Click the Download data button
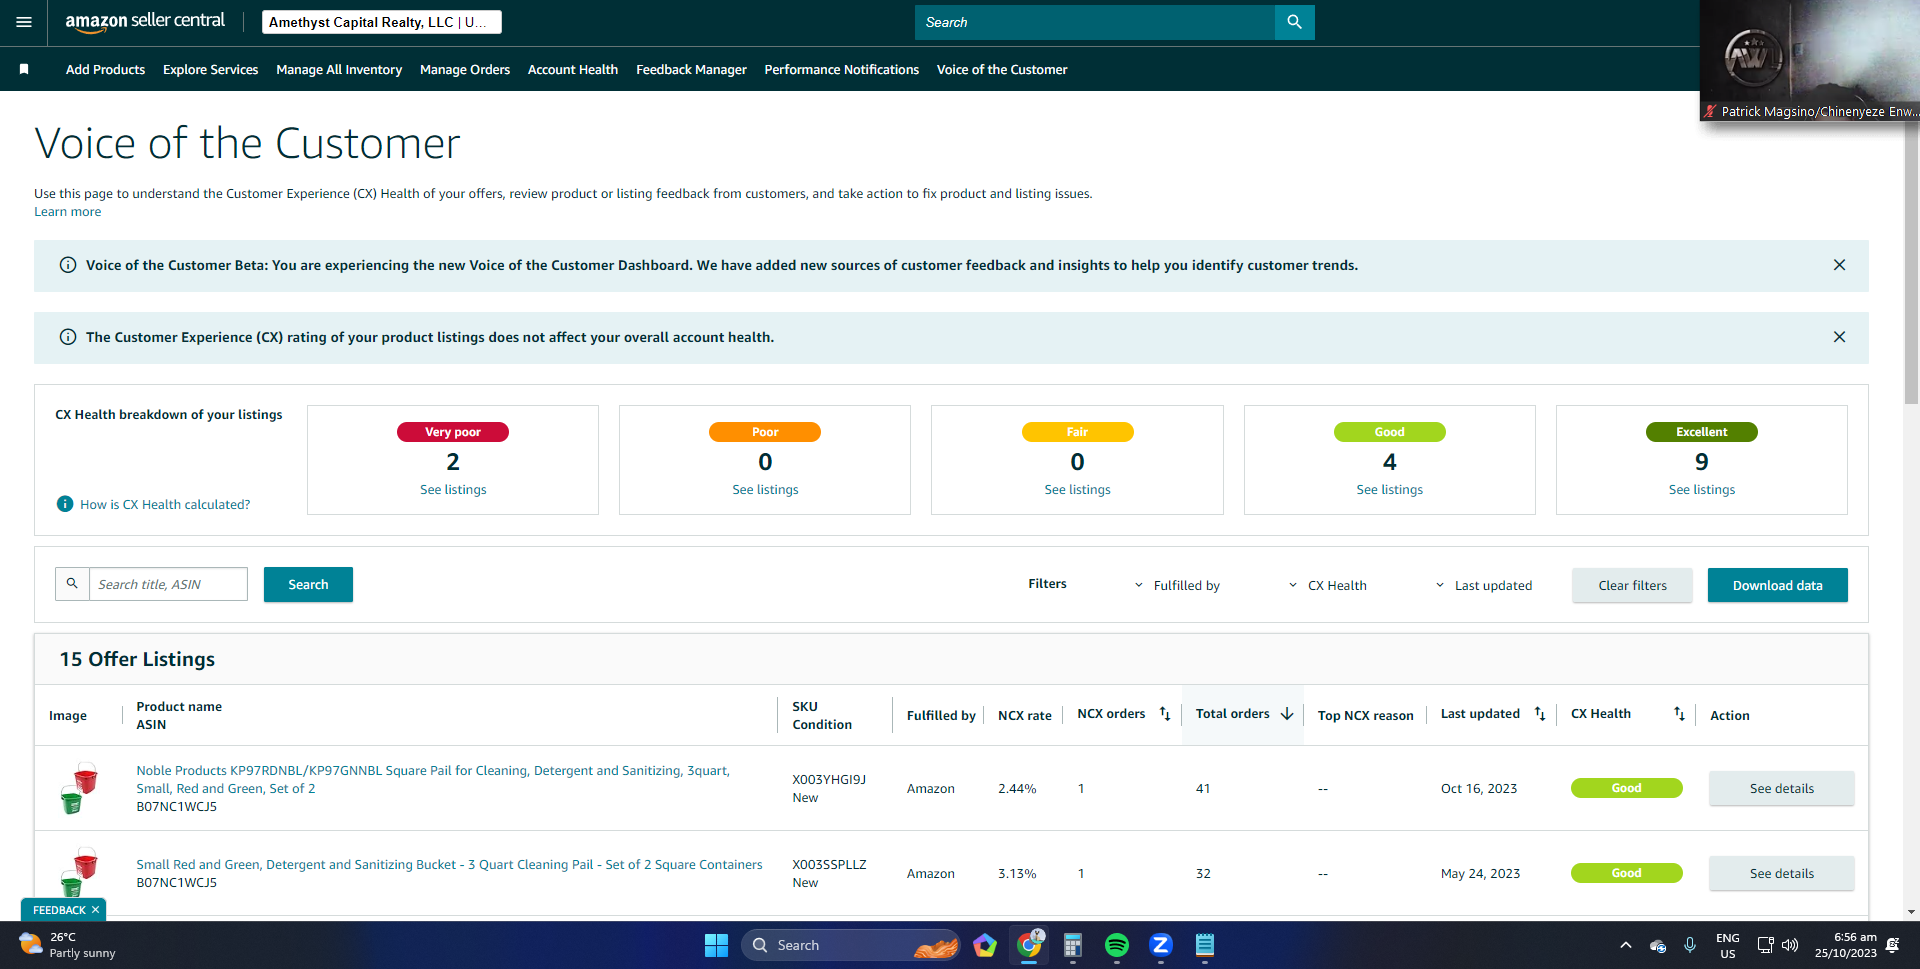The image size is (1920, 969). coord(1777,585)
